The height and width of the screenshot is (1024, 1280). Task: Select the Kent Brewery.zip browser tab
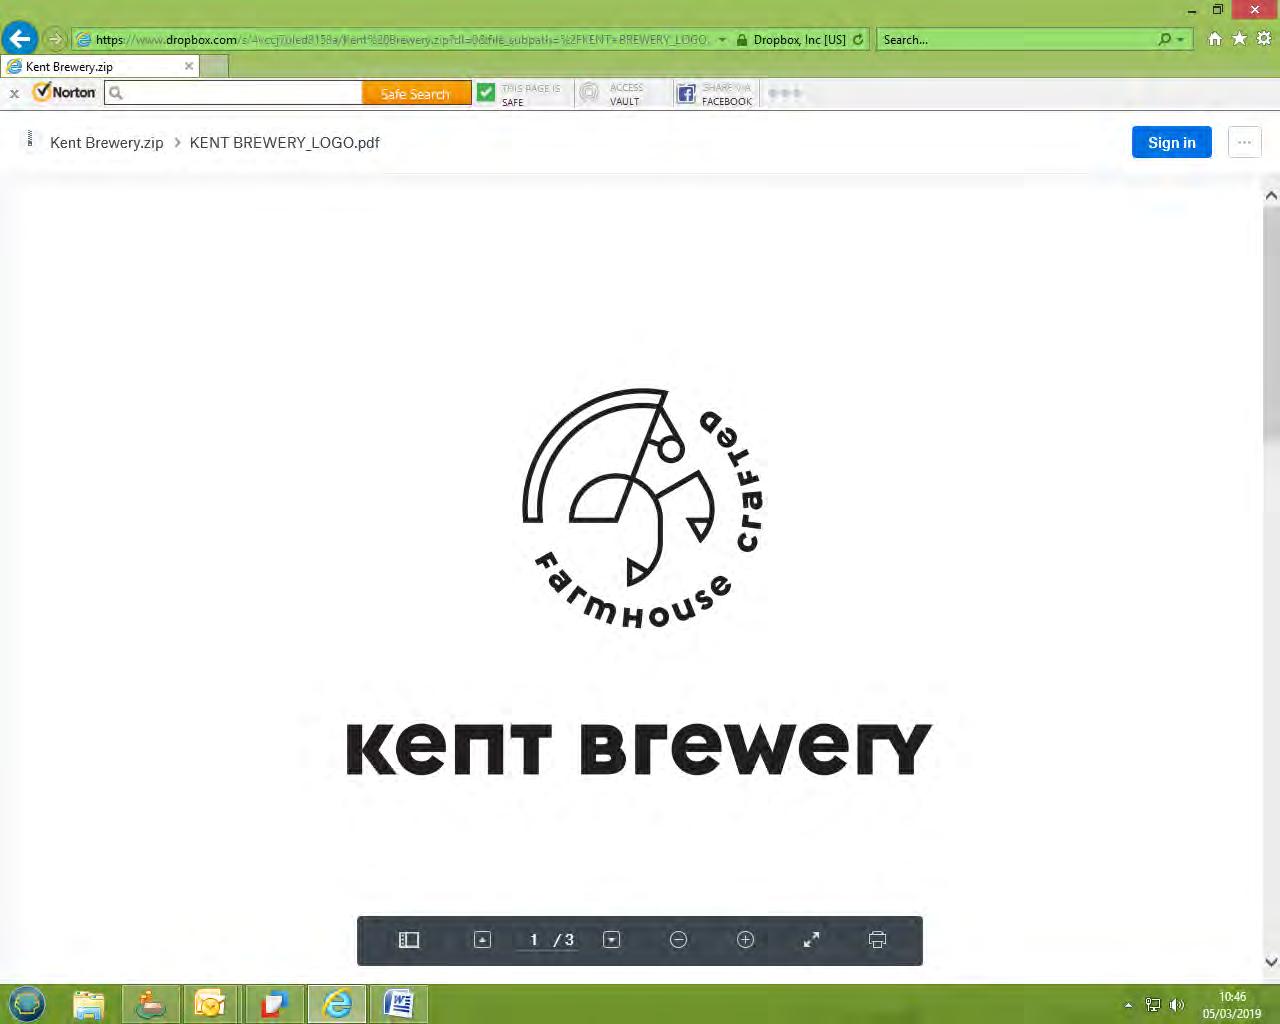coord(100,66)
